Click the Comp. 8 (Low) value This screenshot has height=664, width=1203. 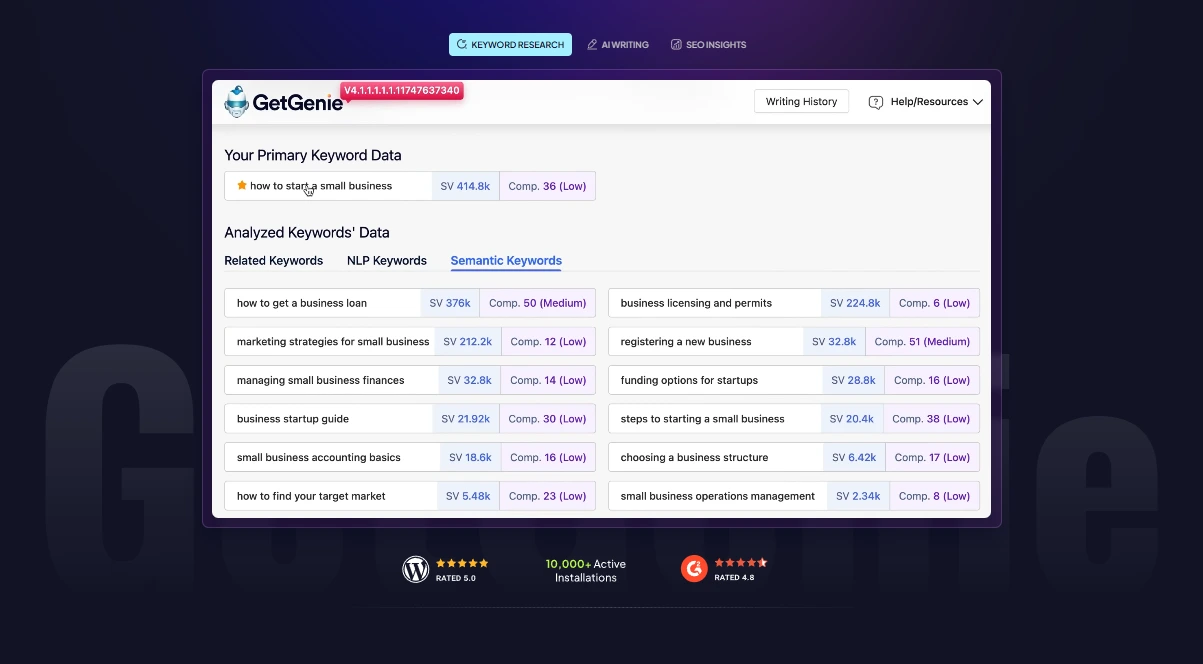click(934, 496)
